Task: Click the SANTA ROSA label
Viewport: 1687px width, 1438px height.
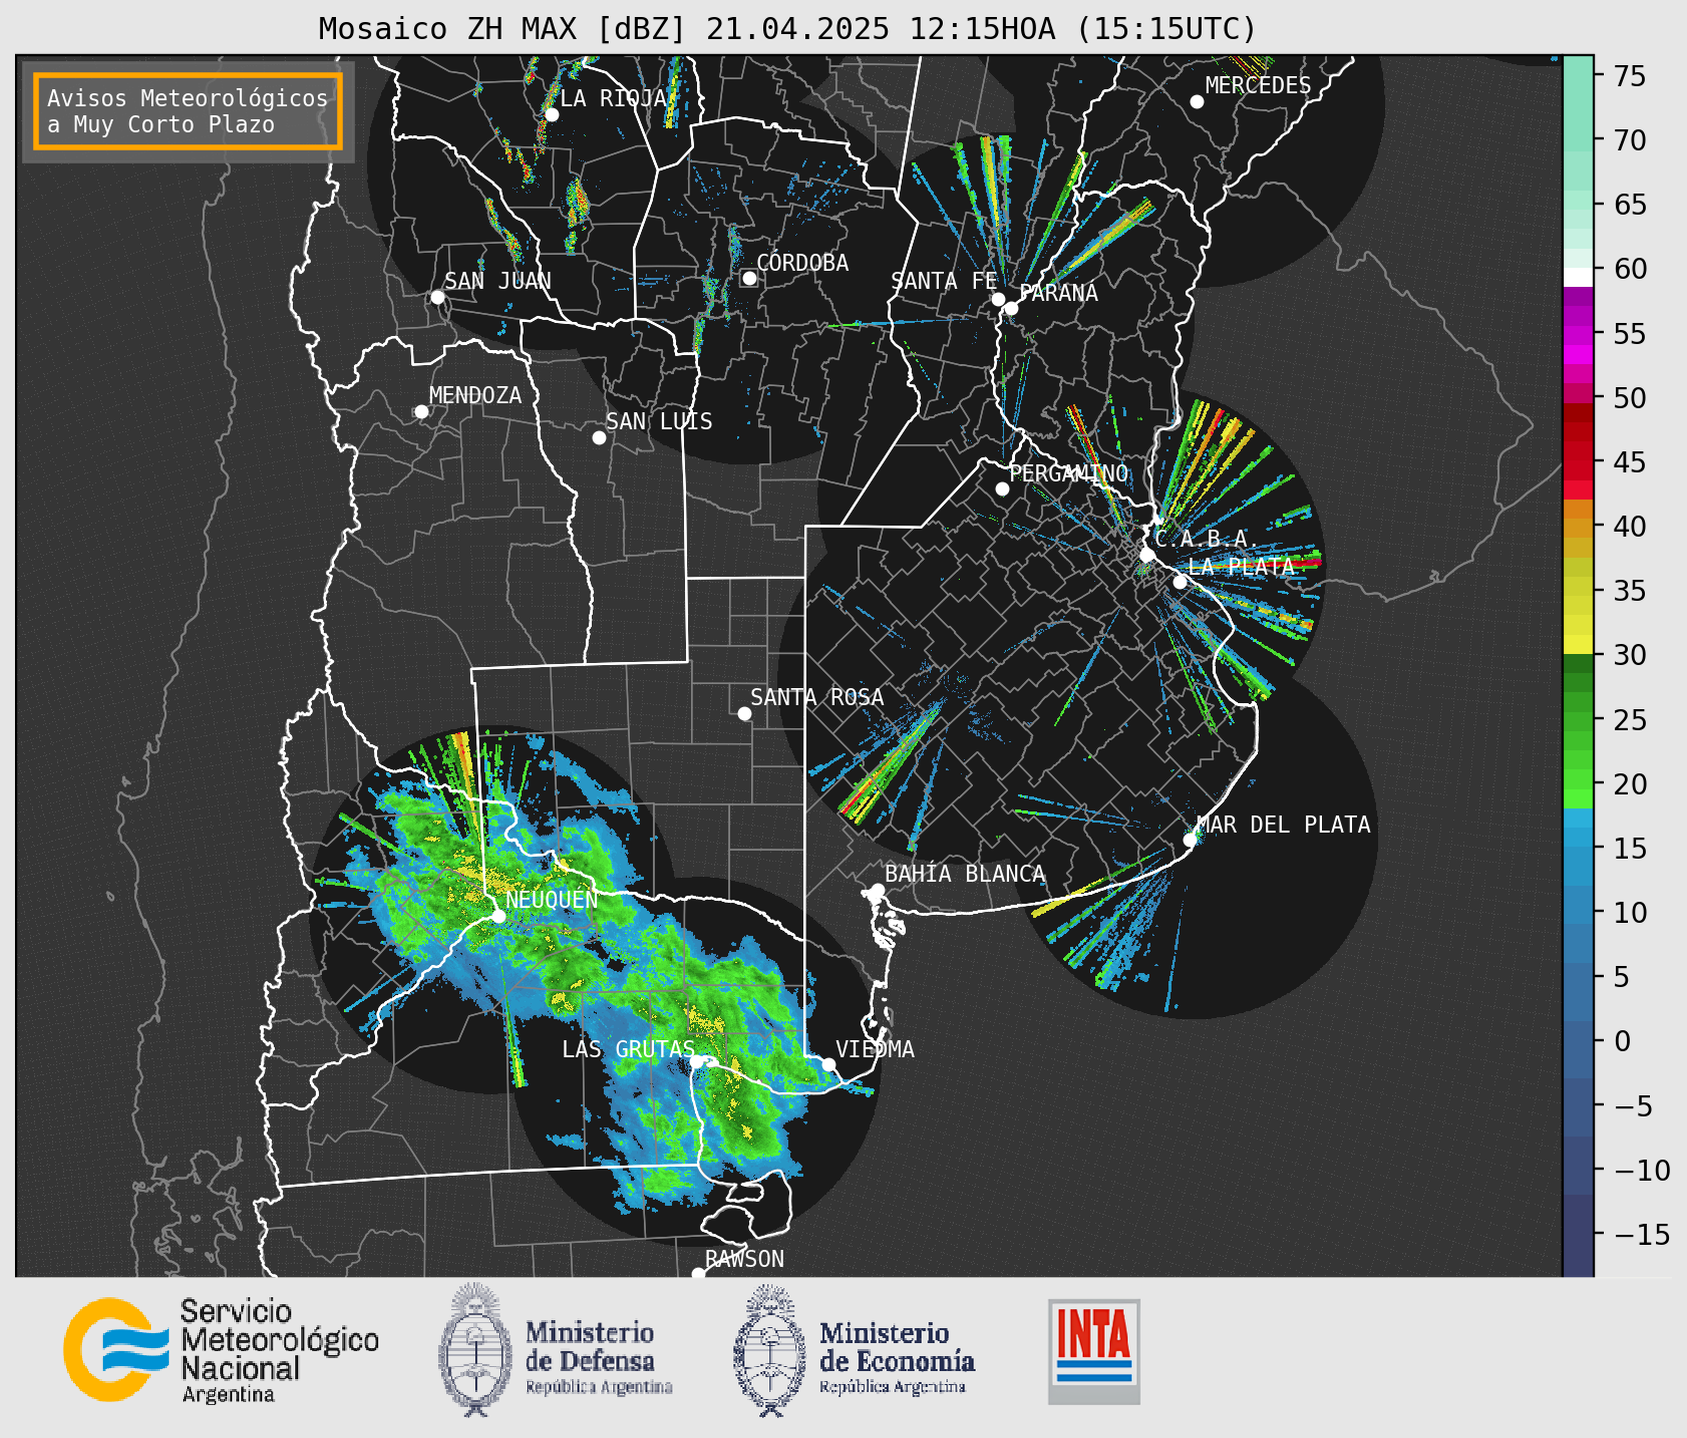Action: click(x=818, y=697)
